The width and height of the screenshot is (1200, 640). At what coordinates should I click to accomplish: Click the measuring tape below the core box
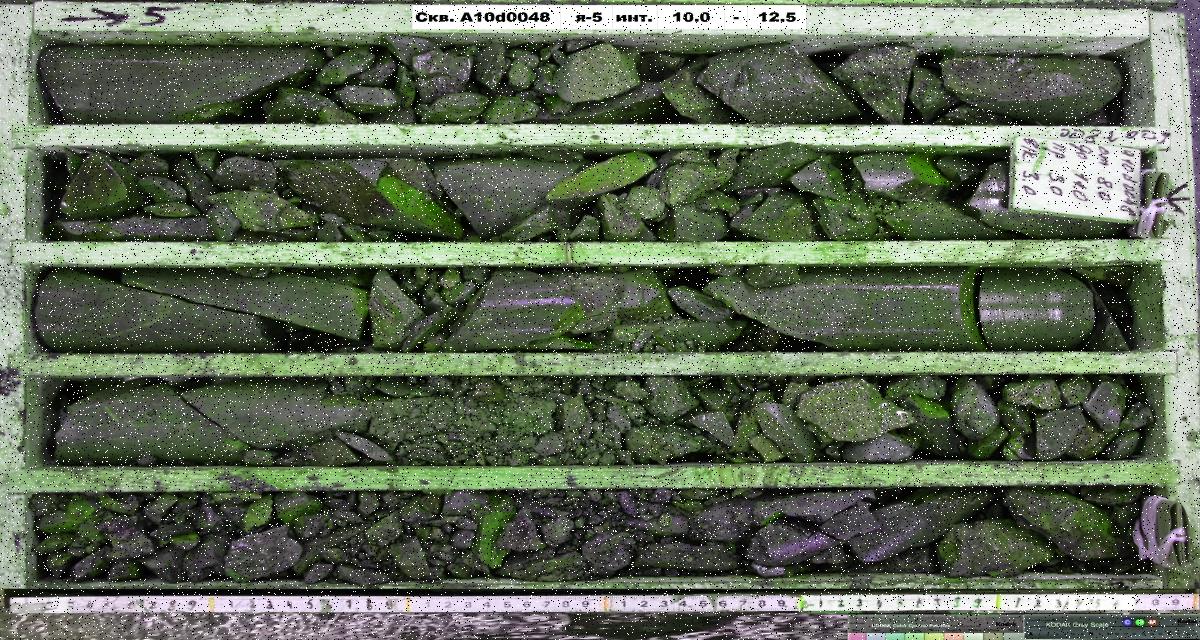pos(600,603)
